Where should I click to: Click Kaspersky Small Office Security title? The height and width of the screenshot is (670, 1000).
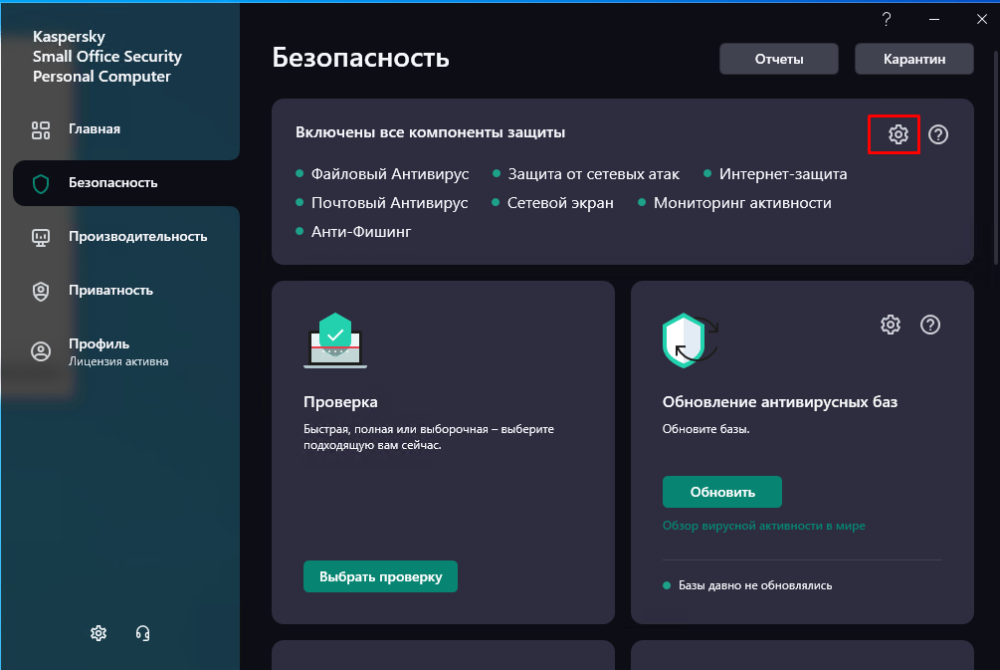coord(107,56)
